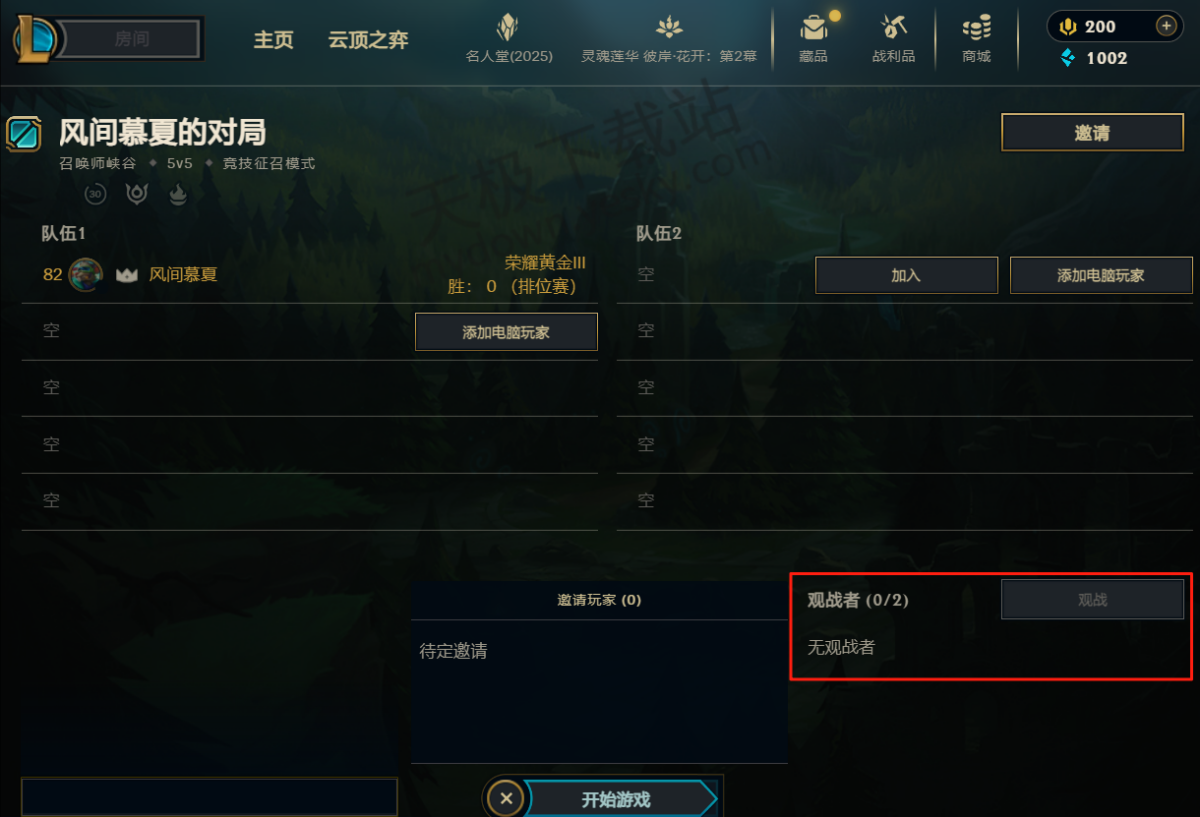This screenshot has width=1200, height=817.
Task: Open the 战利品 loot icon
Action: (x=893, y=27)
